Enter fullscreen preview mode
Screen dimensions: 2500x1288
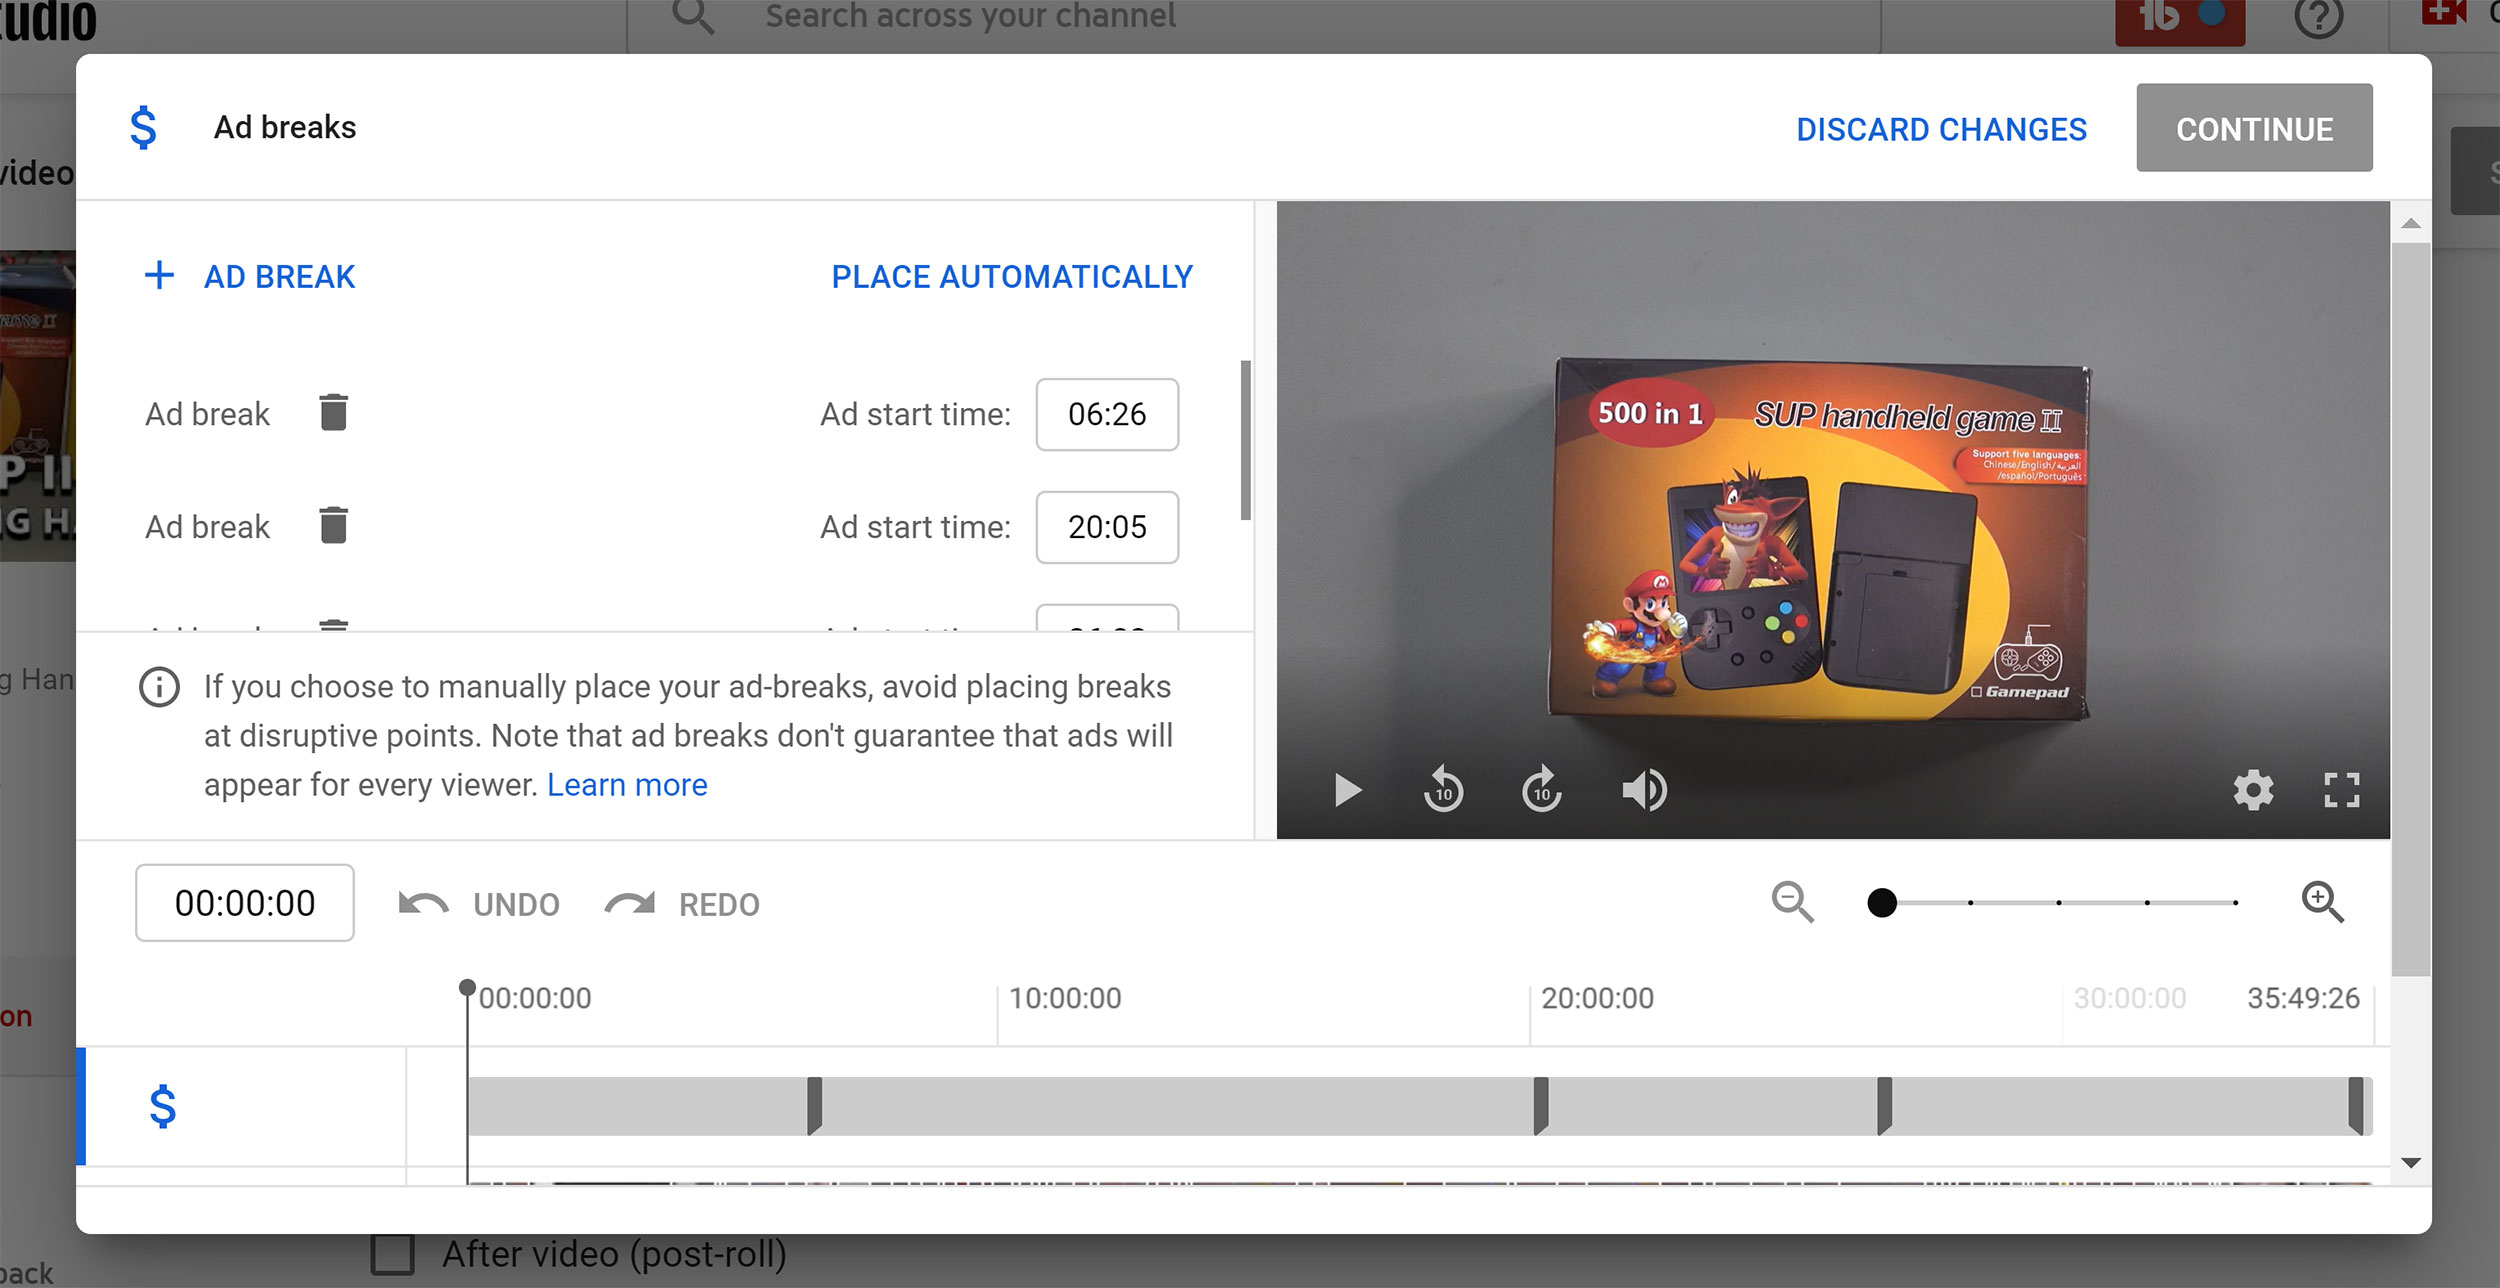(2342, 790)
